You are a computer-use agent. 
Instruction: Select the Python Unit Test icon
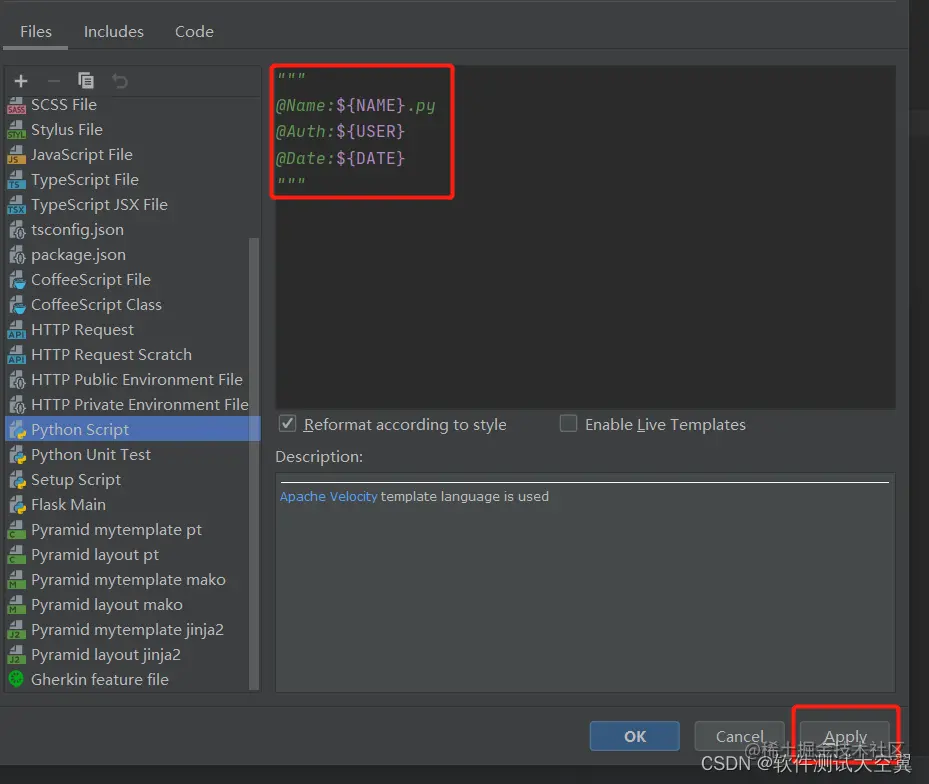18,455
